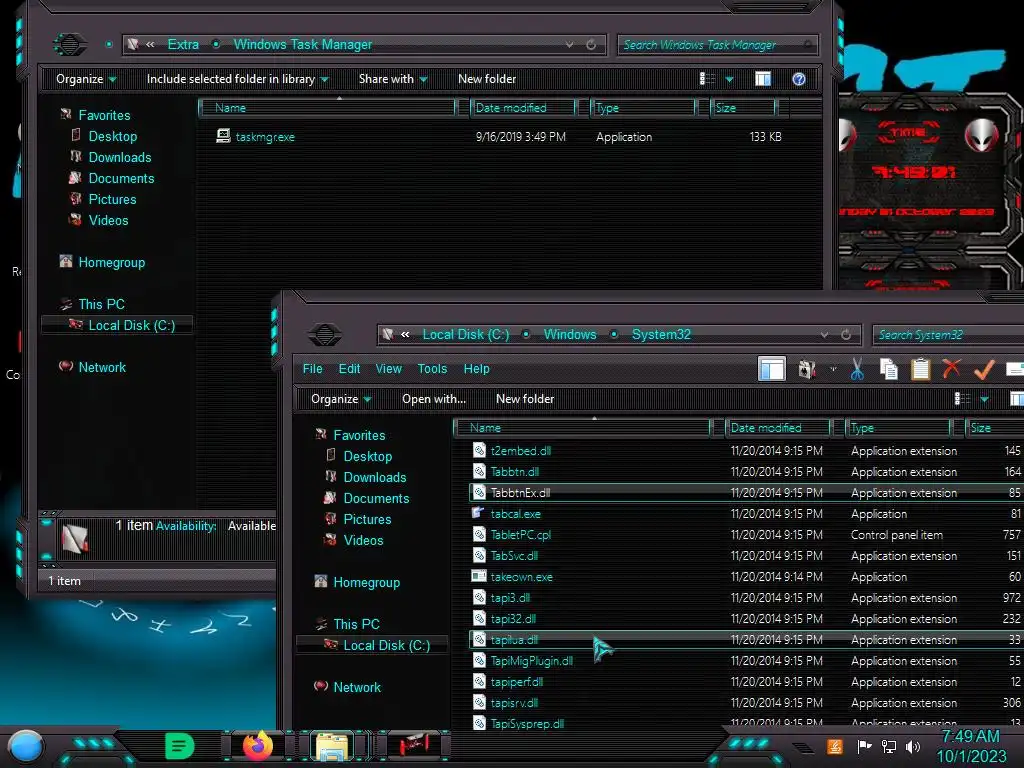Click Open with... in System32 window
The width and height of the screenshot is (1024, 768).
[434, 399]
